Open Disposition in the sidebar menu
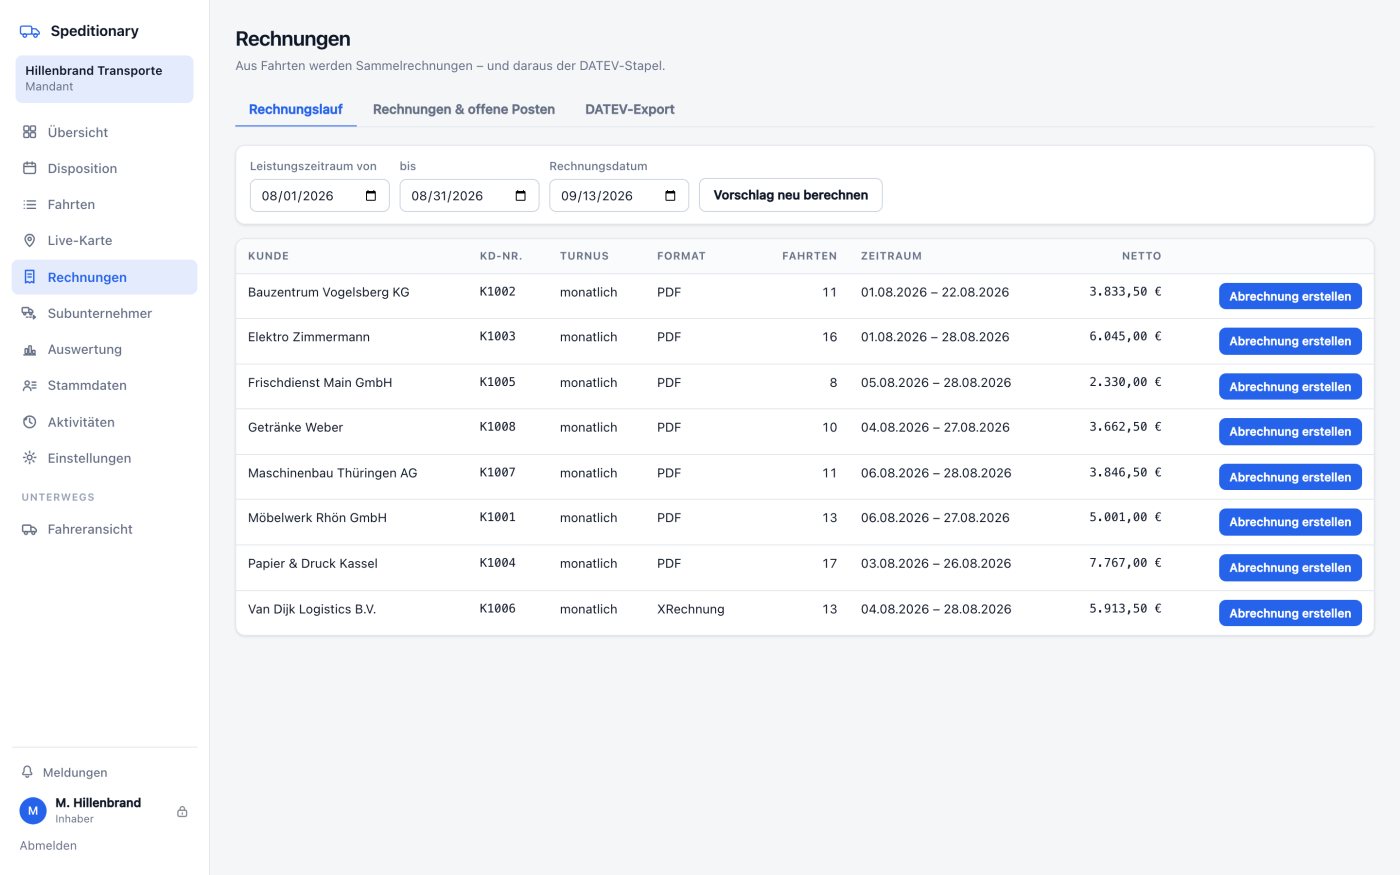 104,168
